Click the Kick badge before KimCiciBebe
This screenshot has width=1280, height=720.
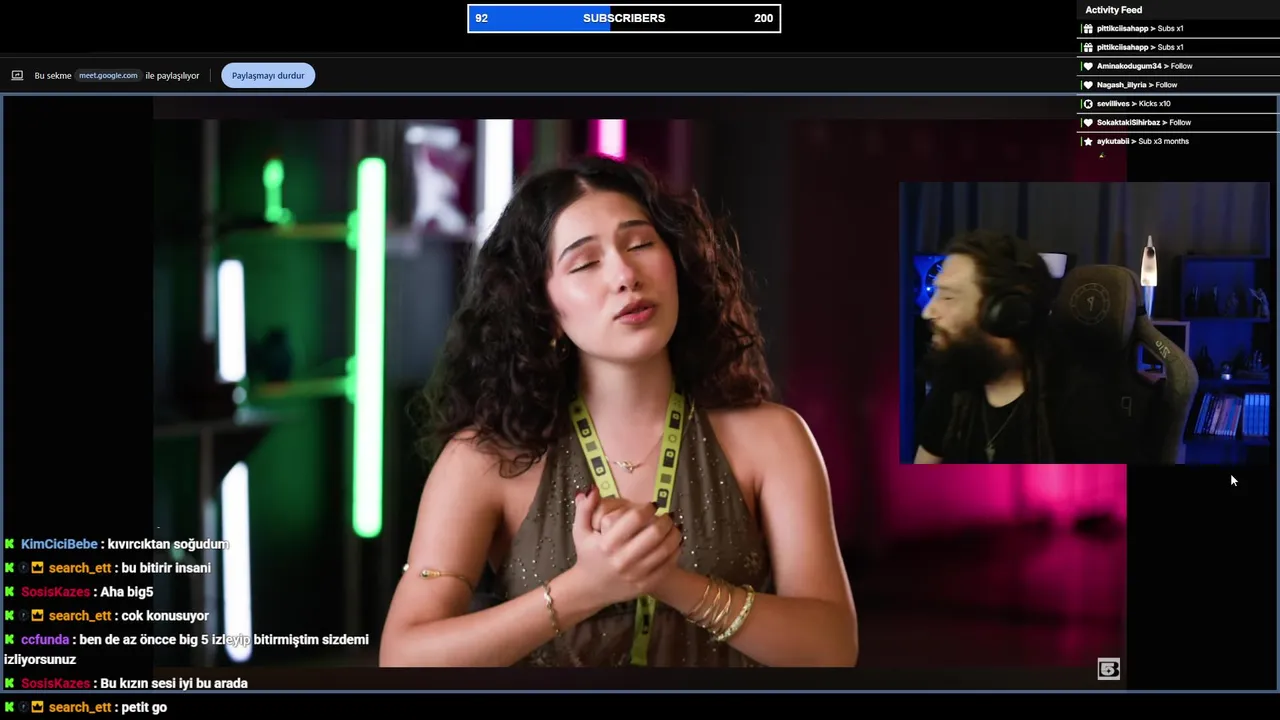point(10,544)
